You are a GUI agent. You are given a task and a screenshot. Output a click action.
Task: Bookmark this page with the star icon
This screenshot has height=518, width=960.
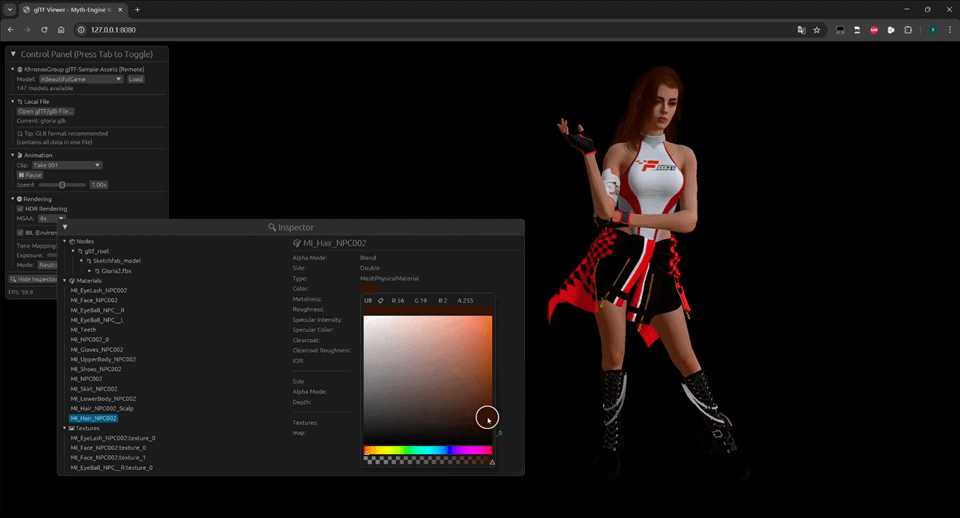tap(817, 30)
